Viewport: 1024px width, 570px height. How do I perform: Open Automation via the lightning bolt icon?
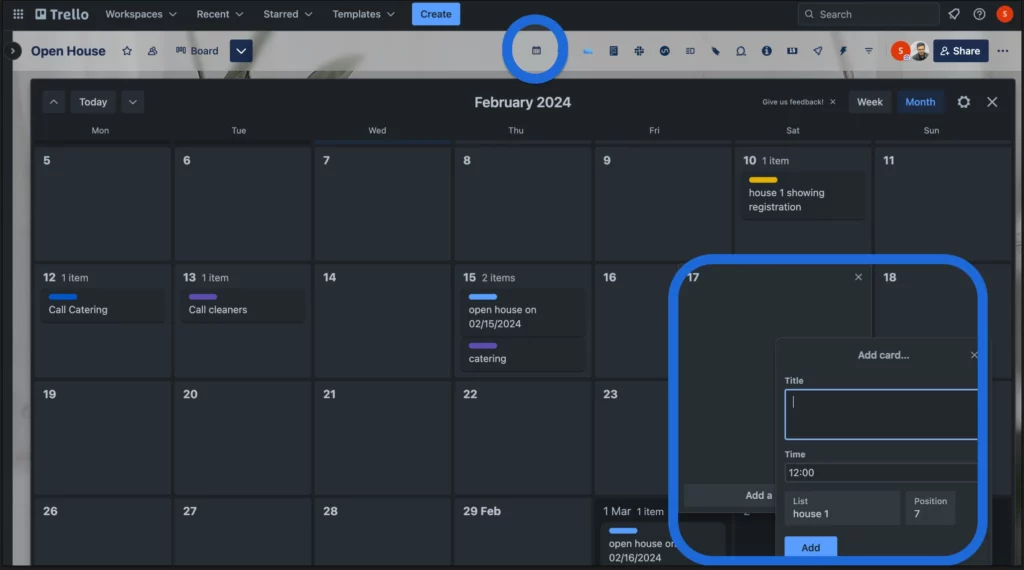click(843, 51)
